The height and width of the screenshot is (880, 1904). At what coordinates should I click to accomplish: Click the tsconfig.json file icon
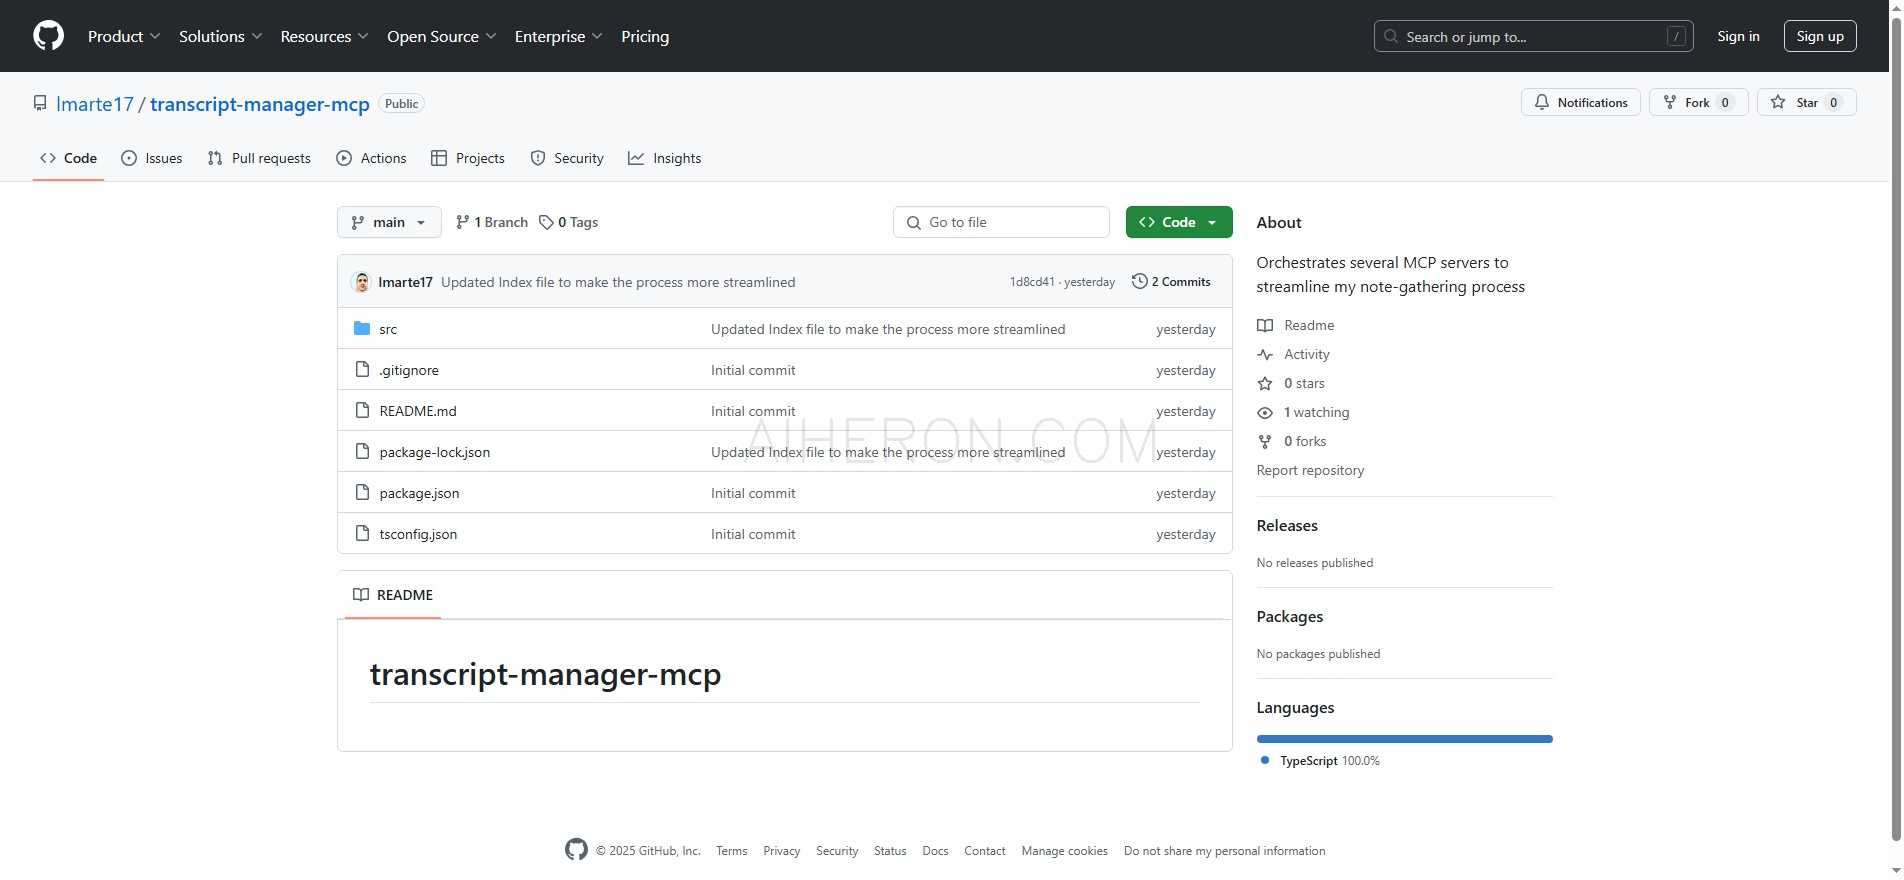click(x=362, y=534)
